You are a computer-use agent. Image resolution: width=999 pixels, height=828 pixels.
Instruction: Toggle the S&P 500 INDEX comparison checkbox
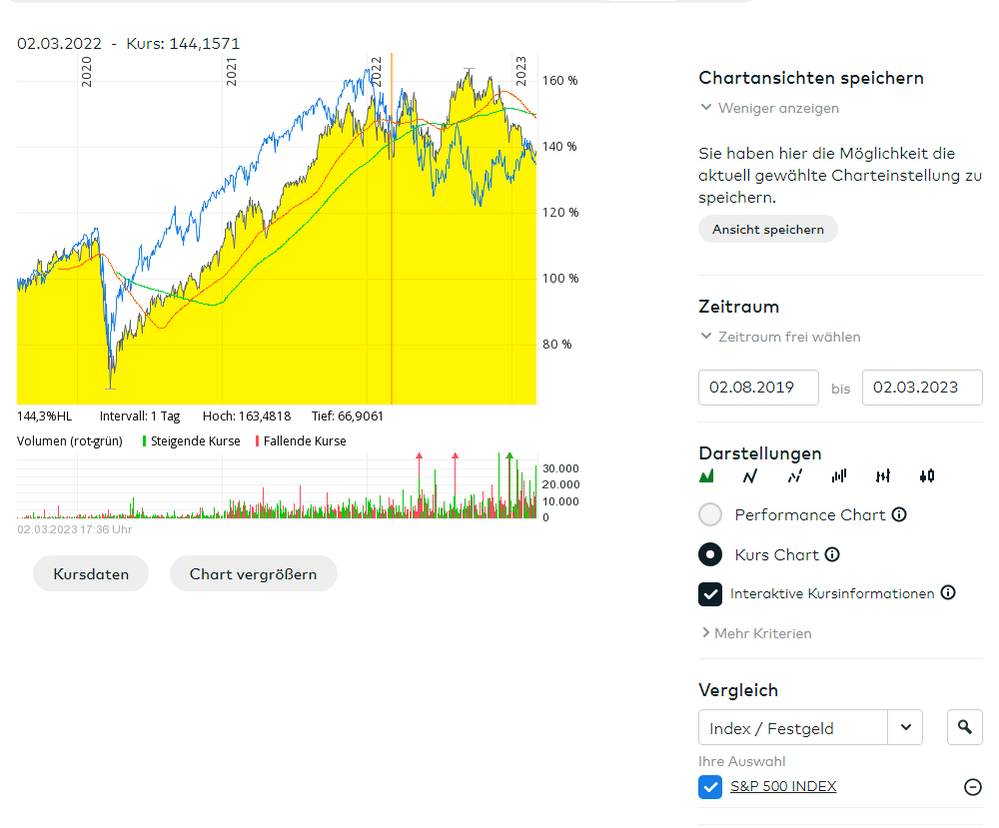click(x=710, y=787)
